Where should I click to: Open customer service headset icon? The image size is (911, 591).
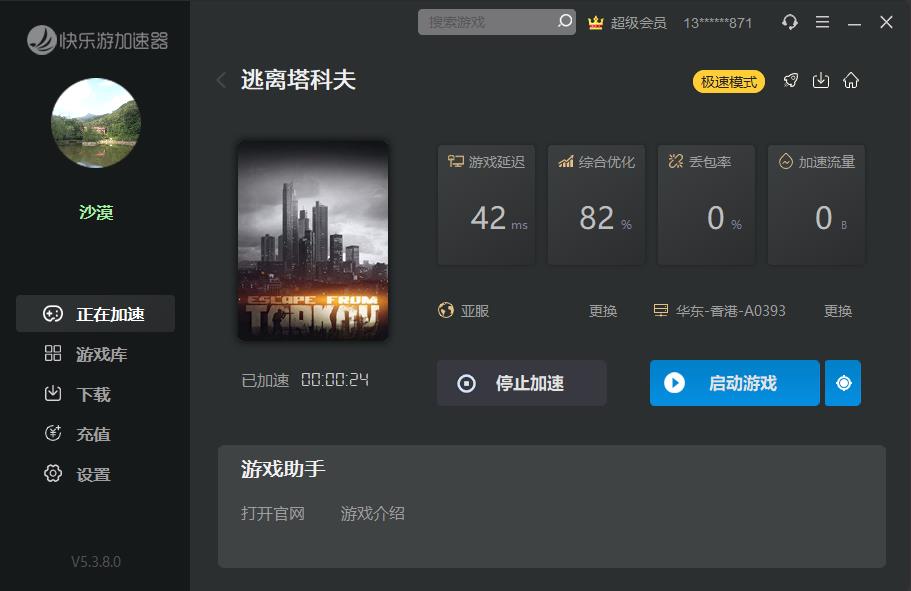tap(790, 22)
